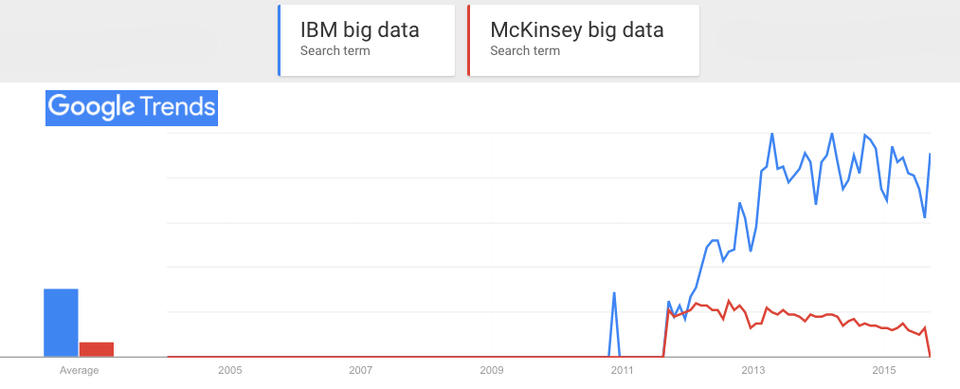The image size is (960, 389).
Task: Click the 'Search term' subtitle under IBM big data
Action: tap(335, 51)
